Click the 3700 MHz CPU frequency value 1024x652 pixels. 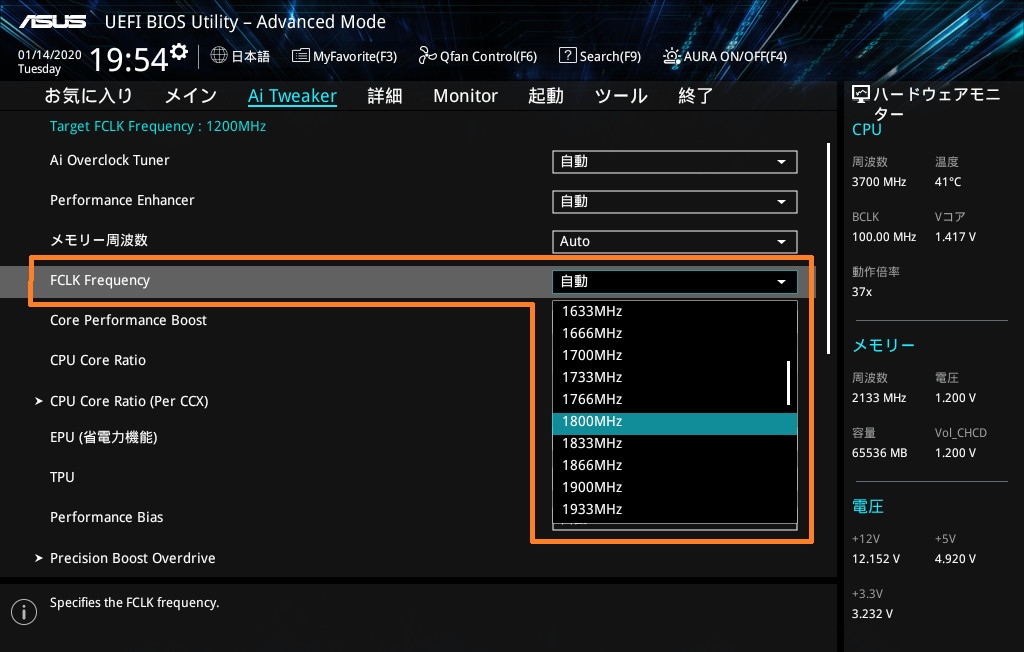[878, 182]
